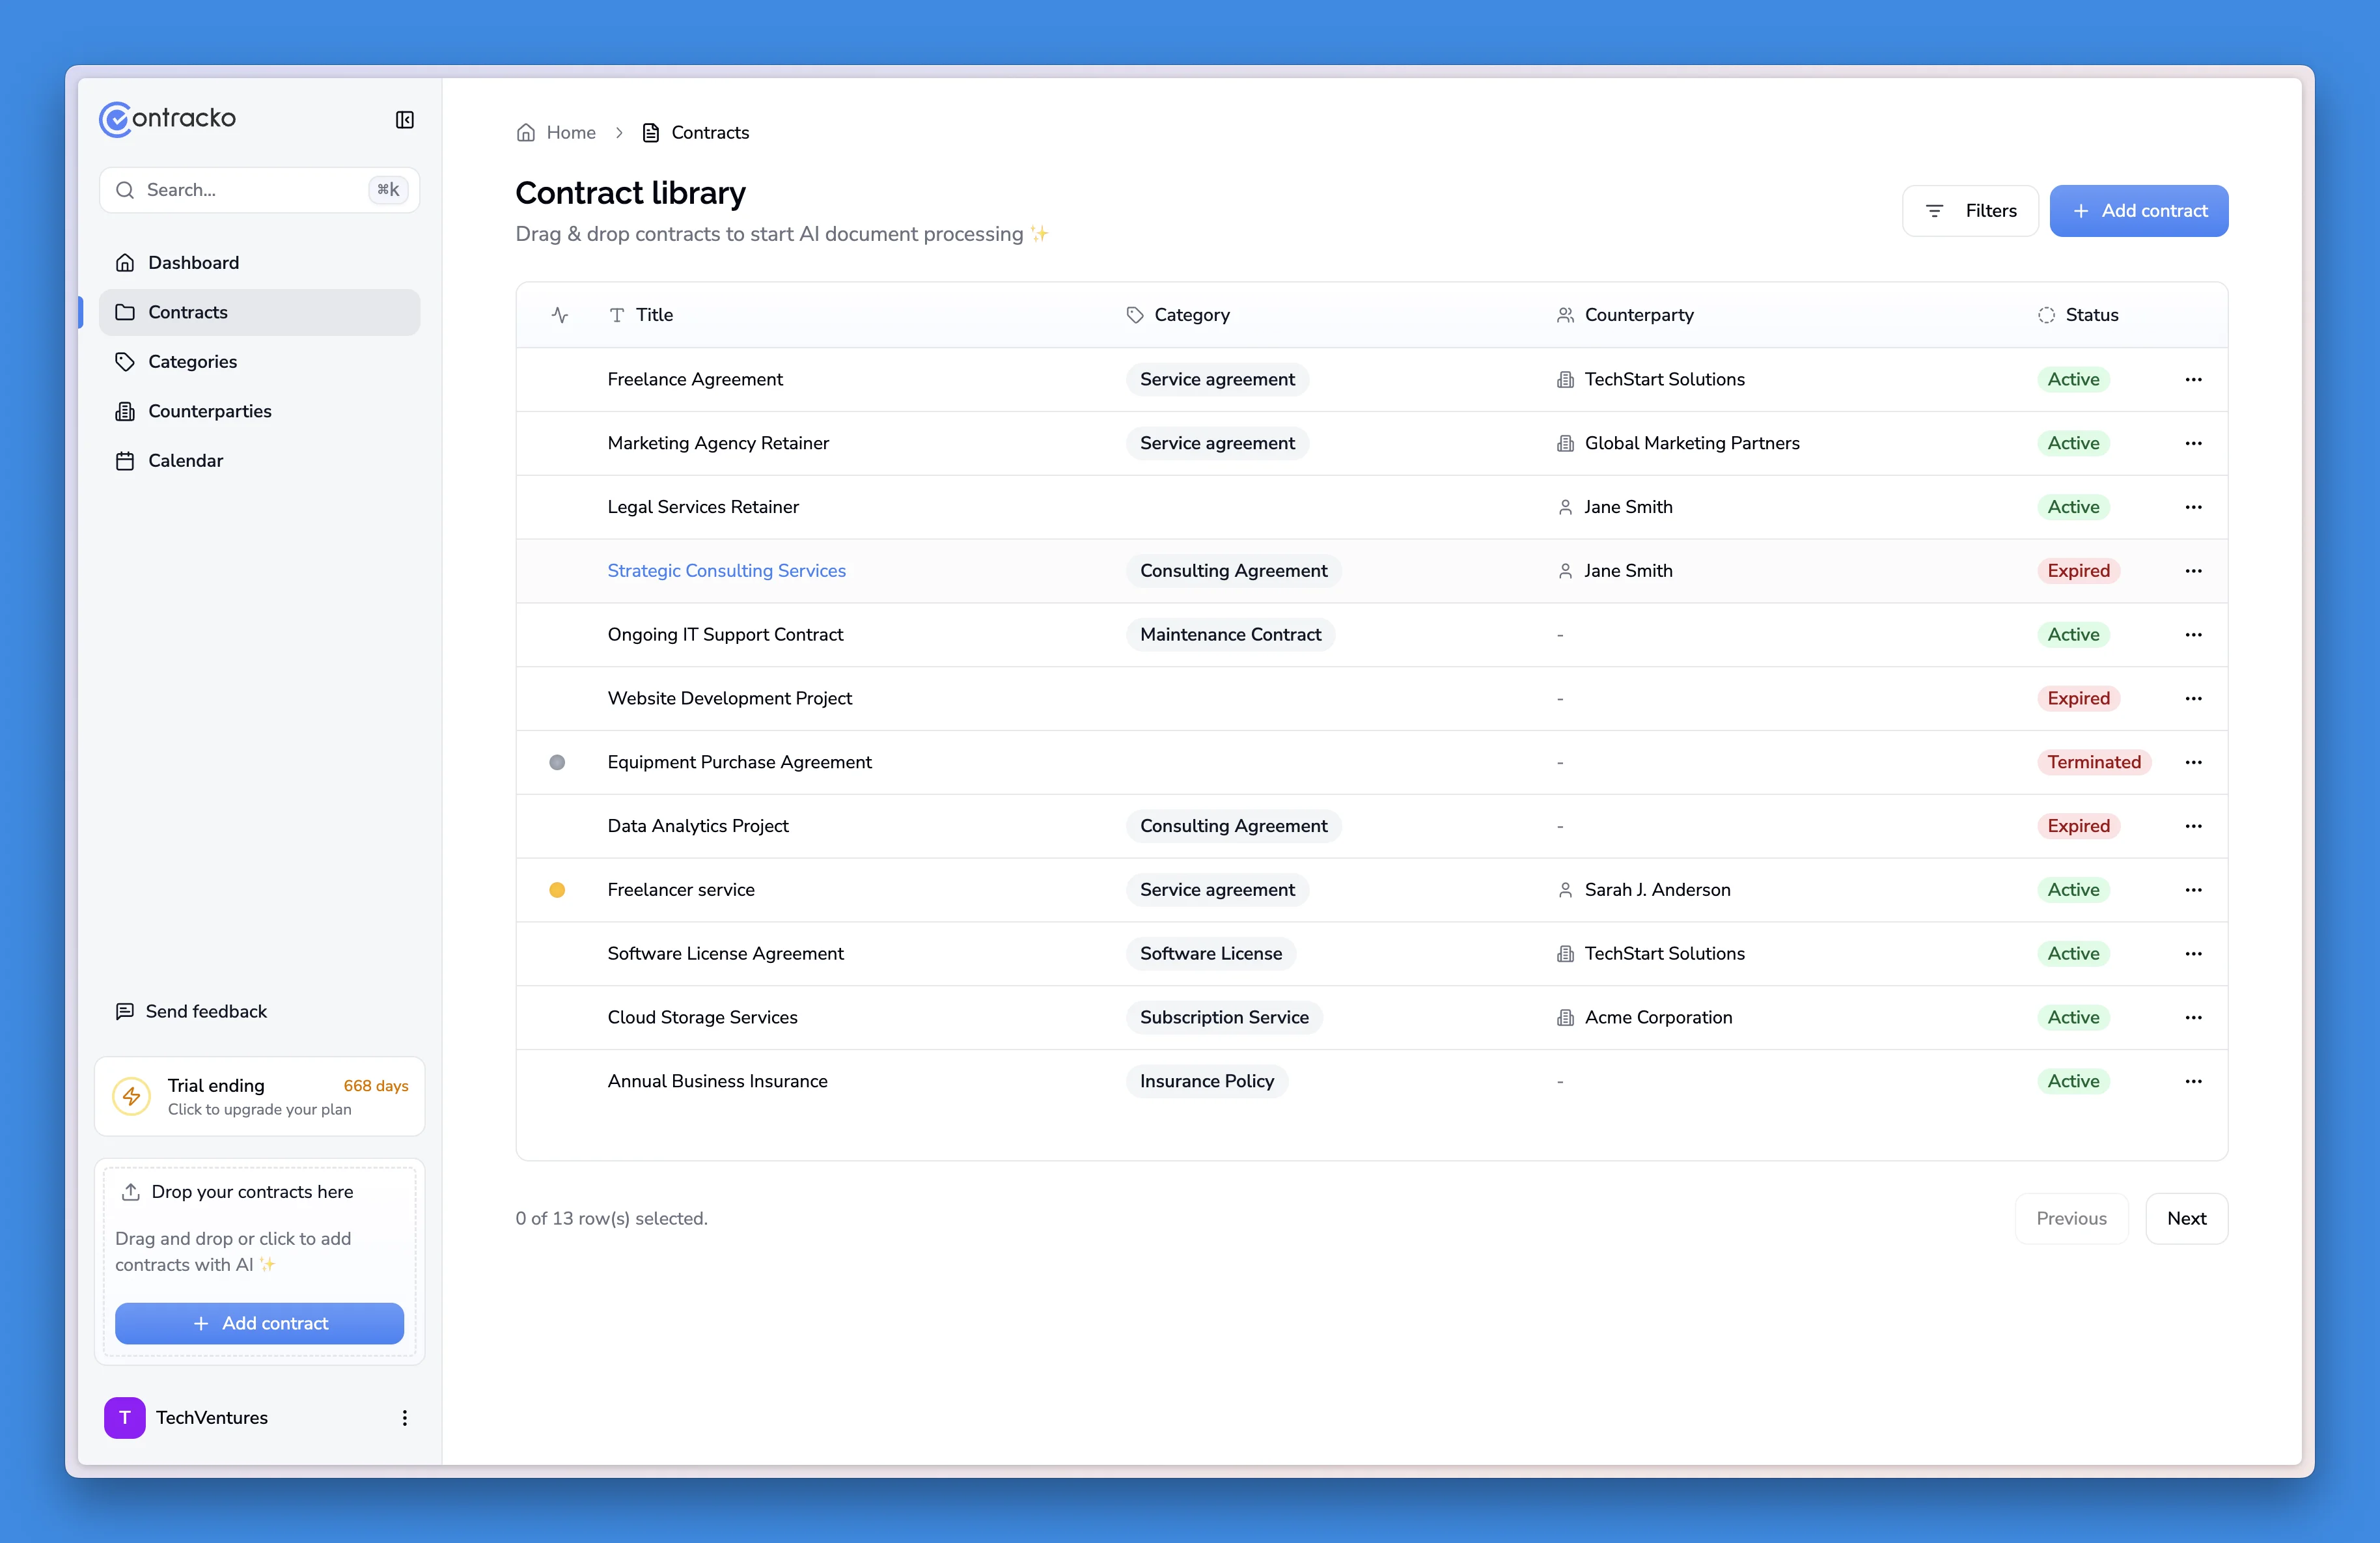Click the Add contract button

pyautogui.click(x=2139, y=210)
